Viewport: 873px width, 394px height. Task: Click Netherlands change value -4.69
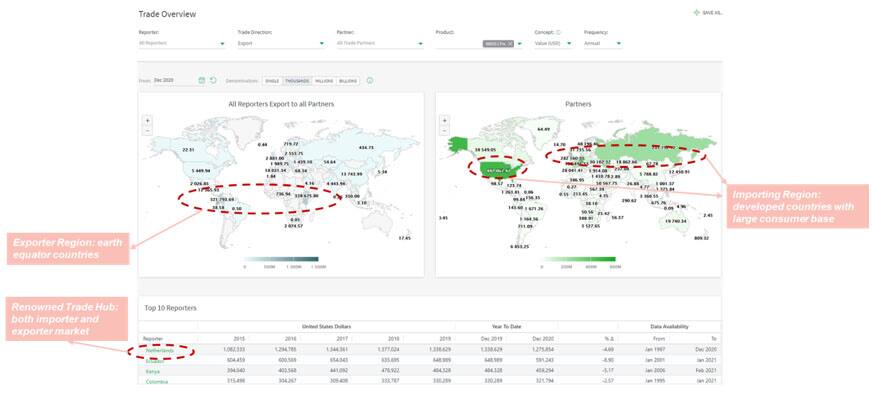[x=608, y=350]
